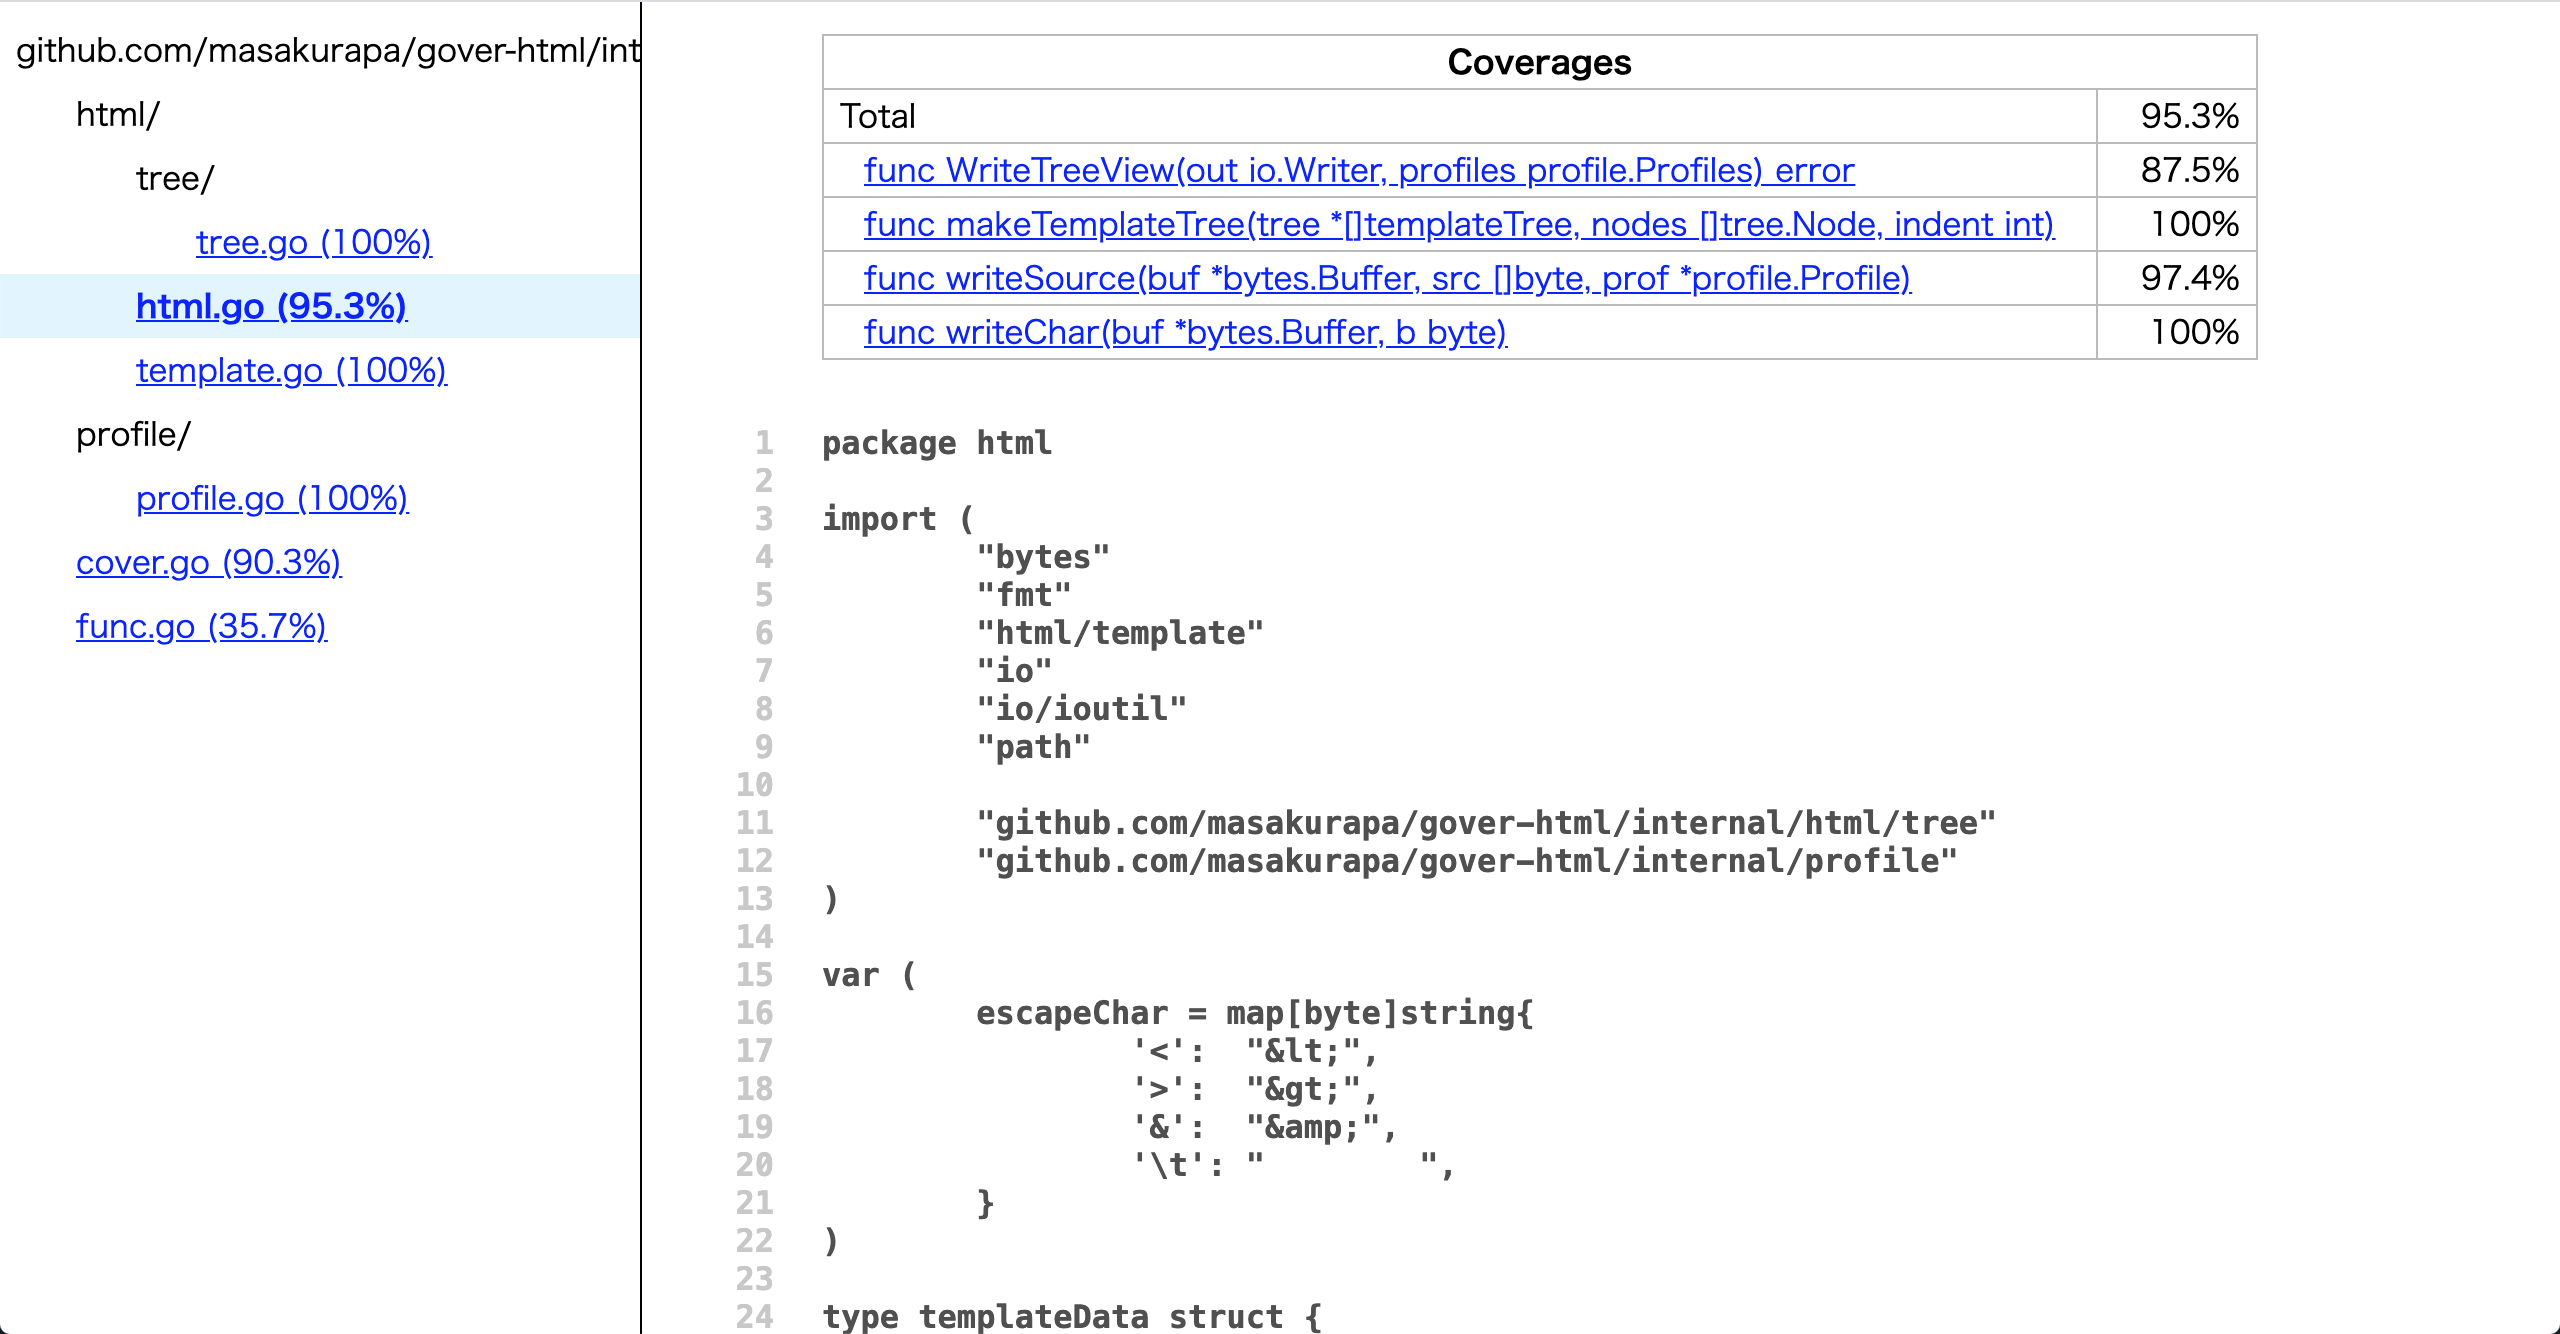
Task: Click the Total coverage row label
Action: tap(878, 116)
